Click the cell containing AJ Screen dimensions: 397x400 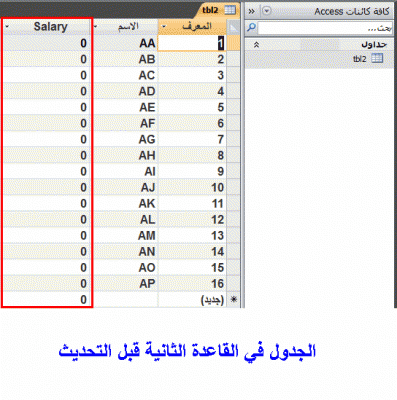click(x=125, y=187)
